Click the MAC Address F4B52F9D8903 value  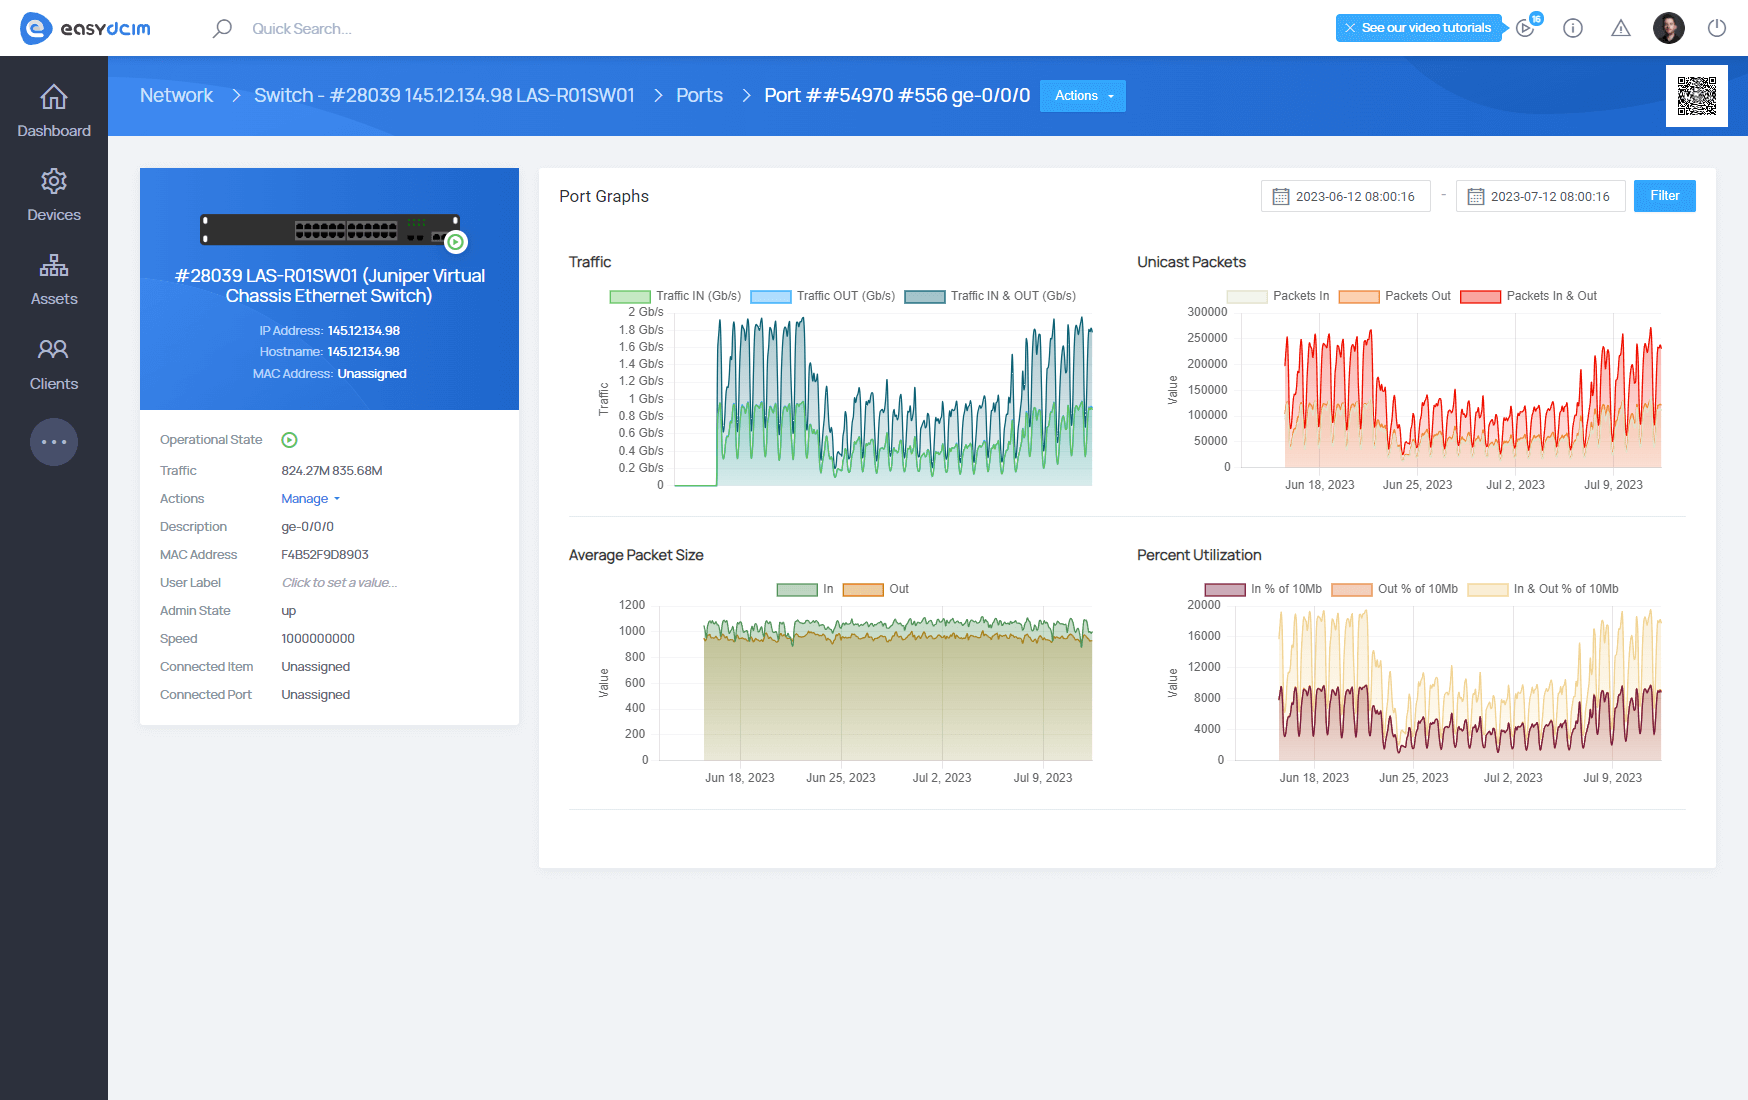325,555
